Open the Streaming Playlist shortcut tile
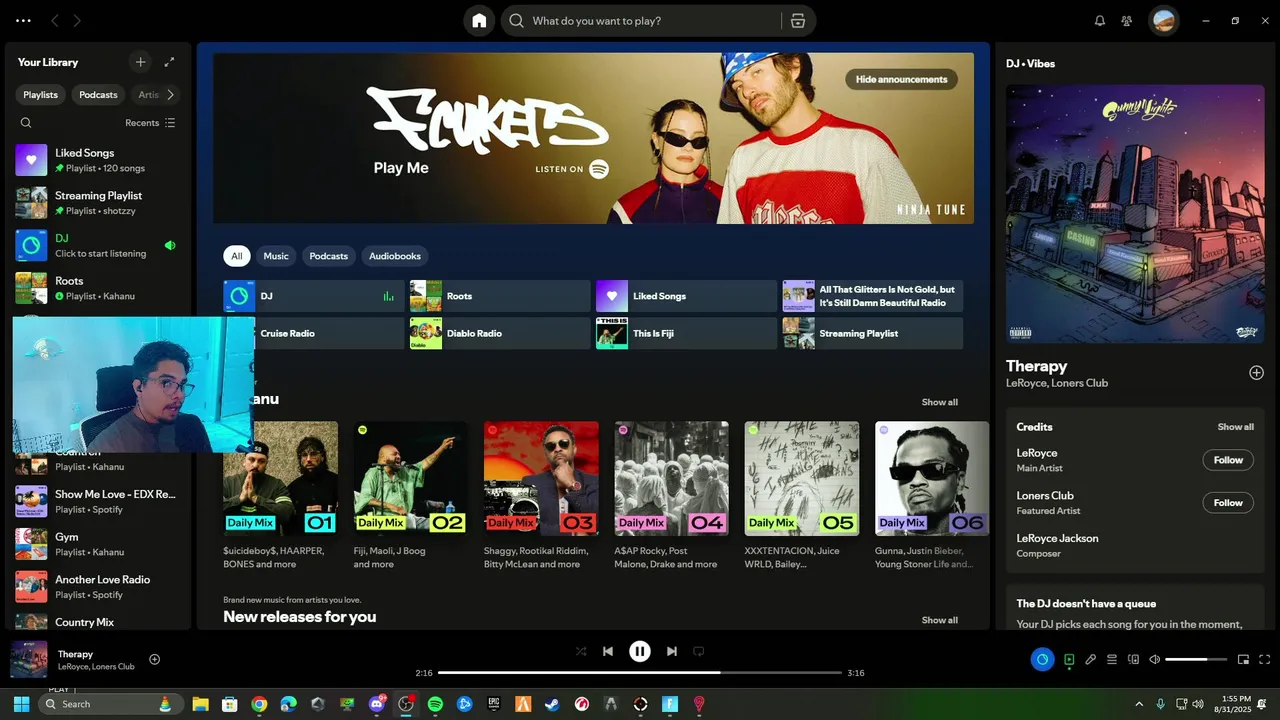The height and width of the screenshot is (720, 1280). click(x=873, y=333)
